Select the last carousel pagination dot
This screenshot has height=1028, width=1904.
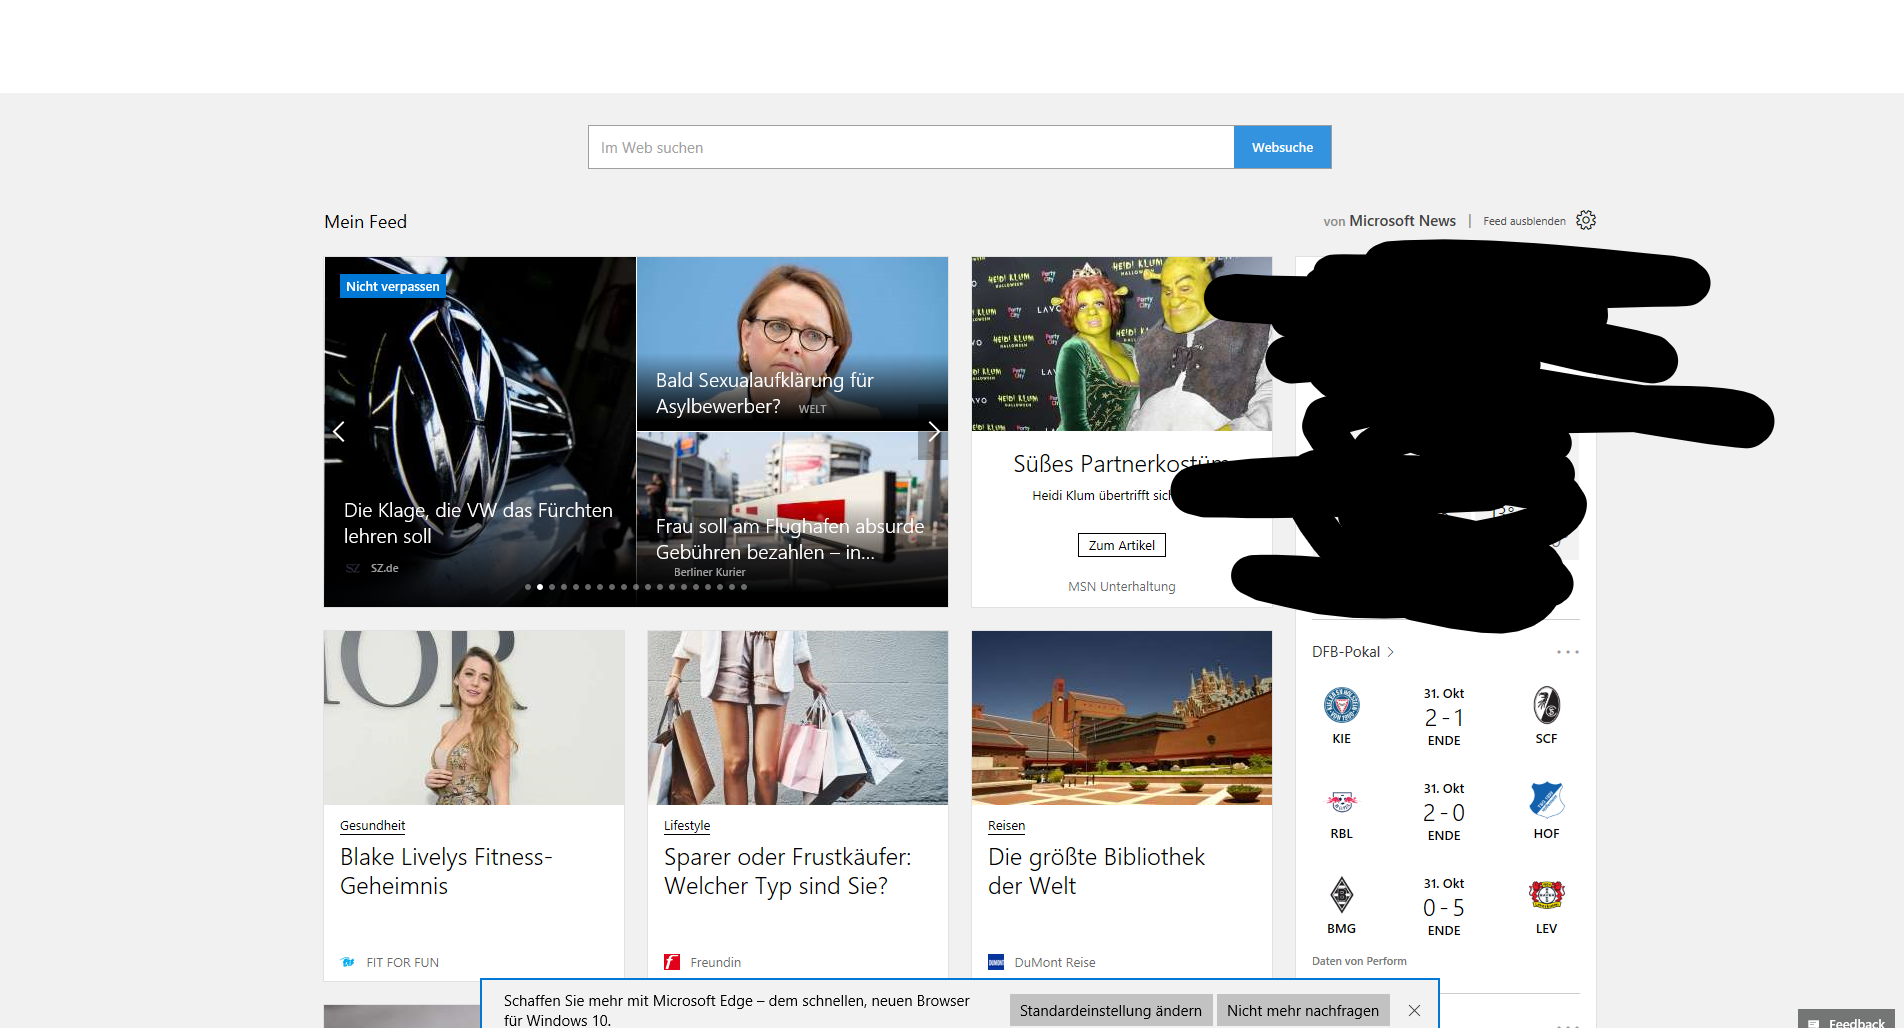click(744, 587)
